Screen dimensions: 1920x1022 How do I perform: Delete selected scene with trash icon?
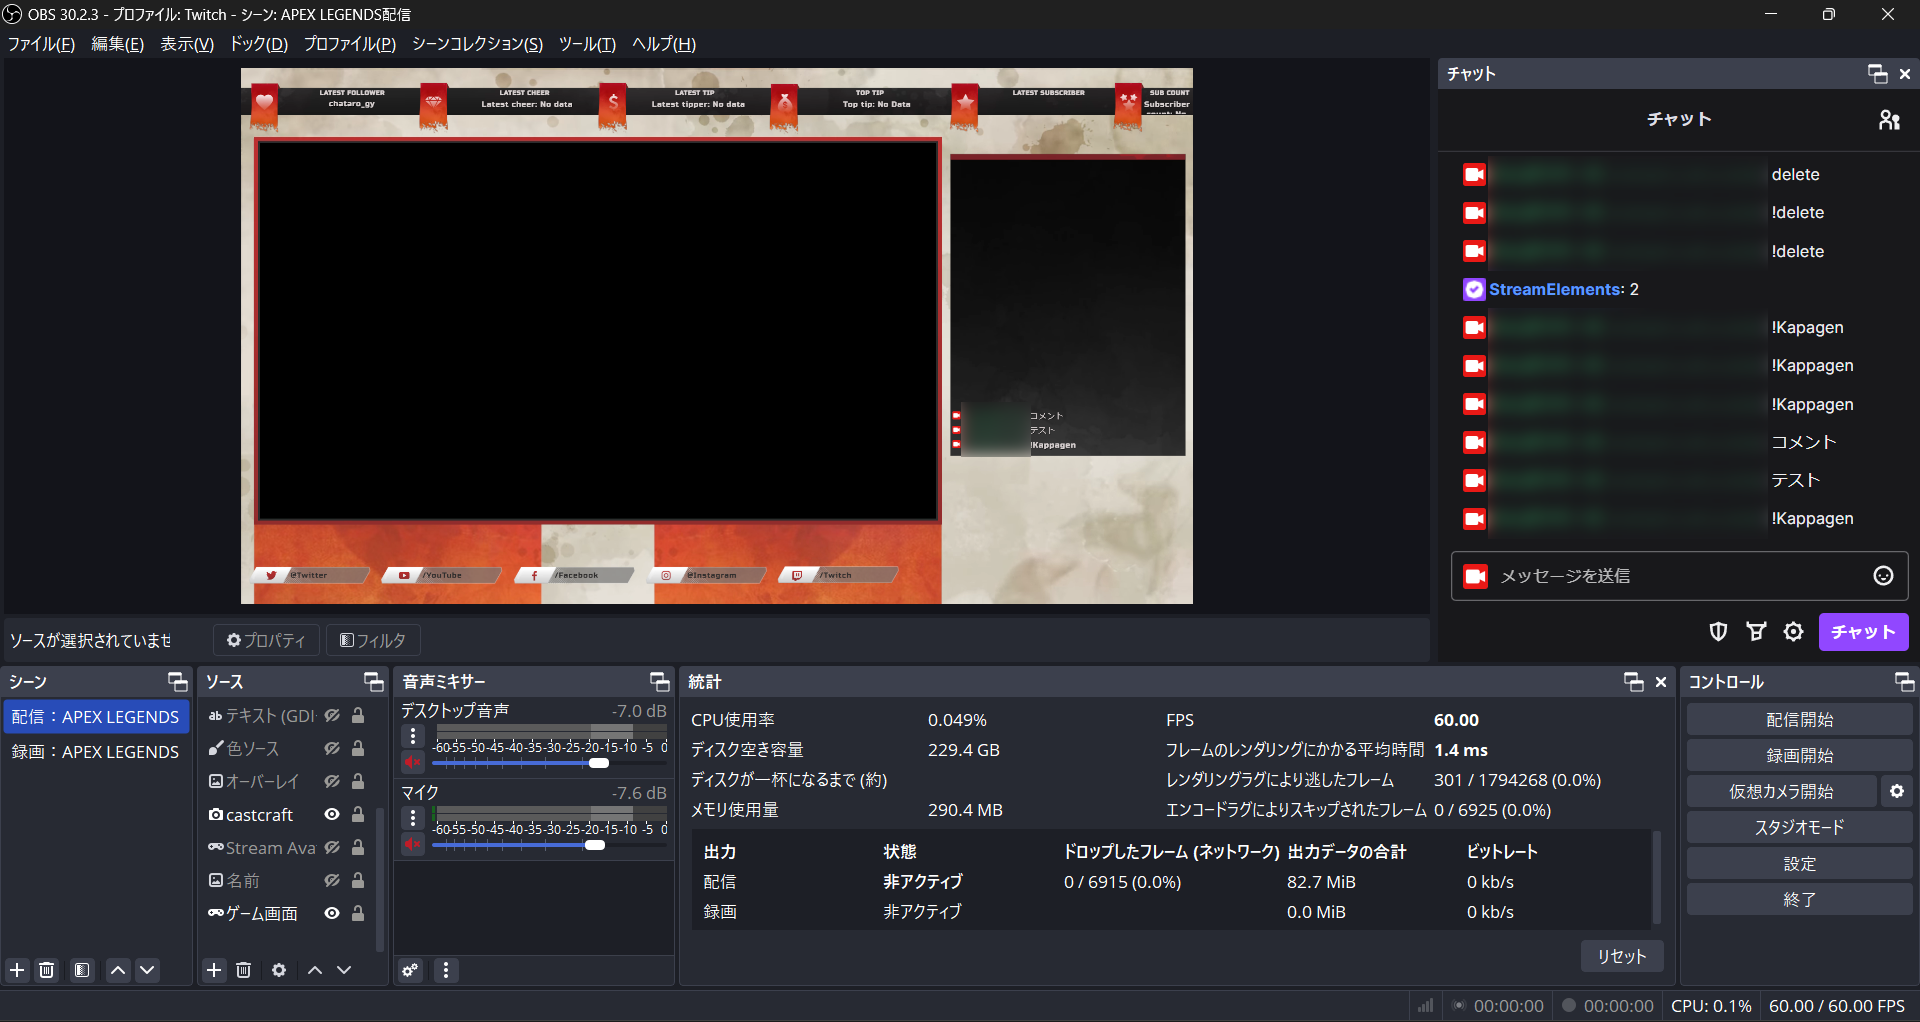(47, 970)
